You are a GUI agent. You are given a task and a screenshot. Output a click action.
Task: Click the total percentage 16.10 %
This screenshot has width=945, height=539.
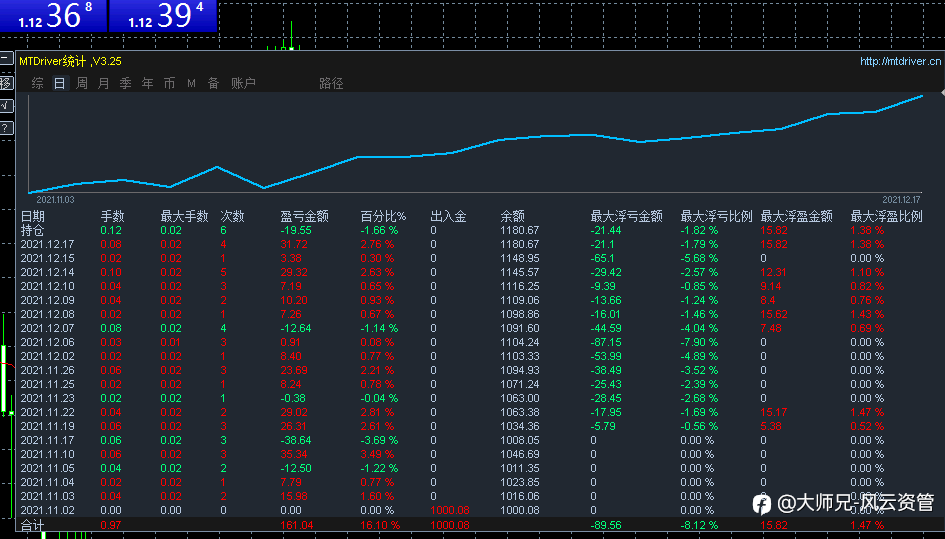click(380, 525)
